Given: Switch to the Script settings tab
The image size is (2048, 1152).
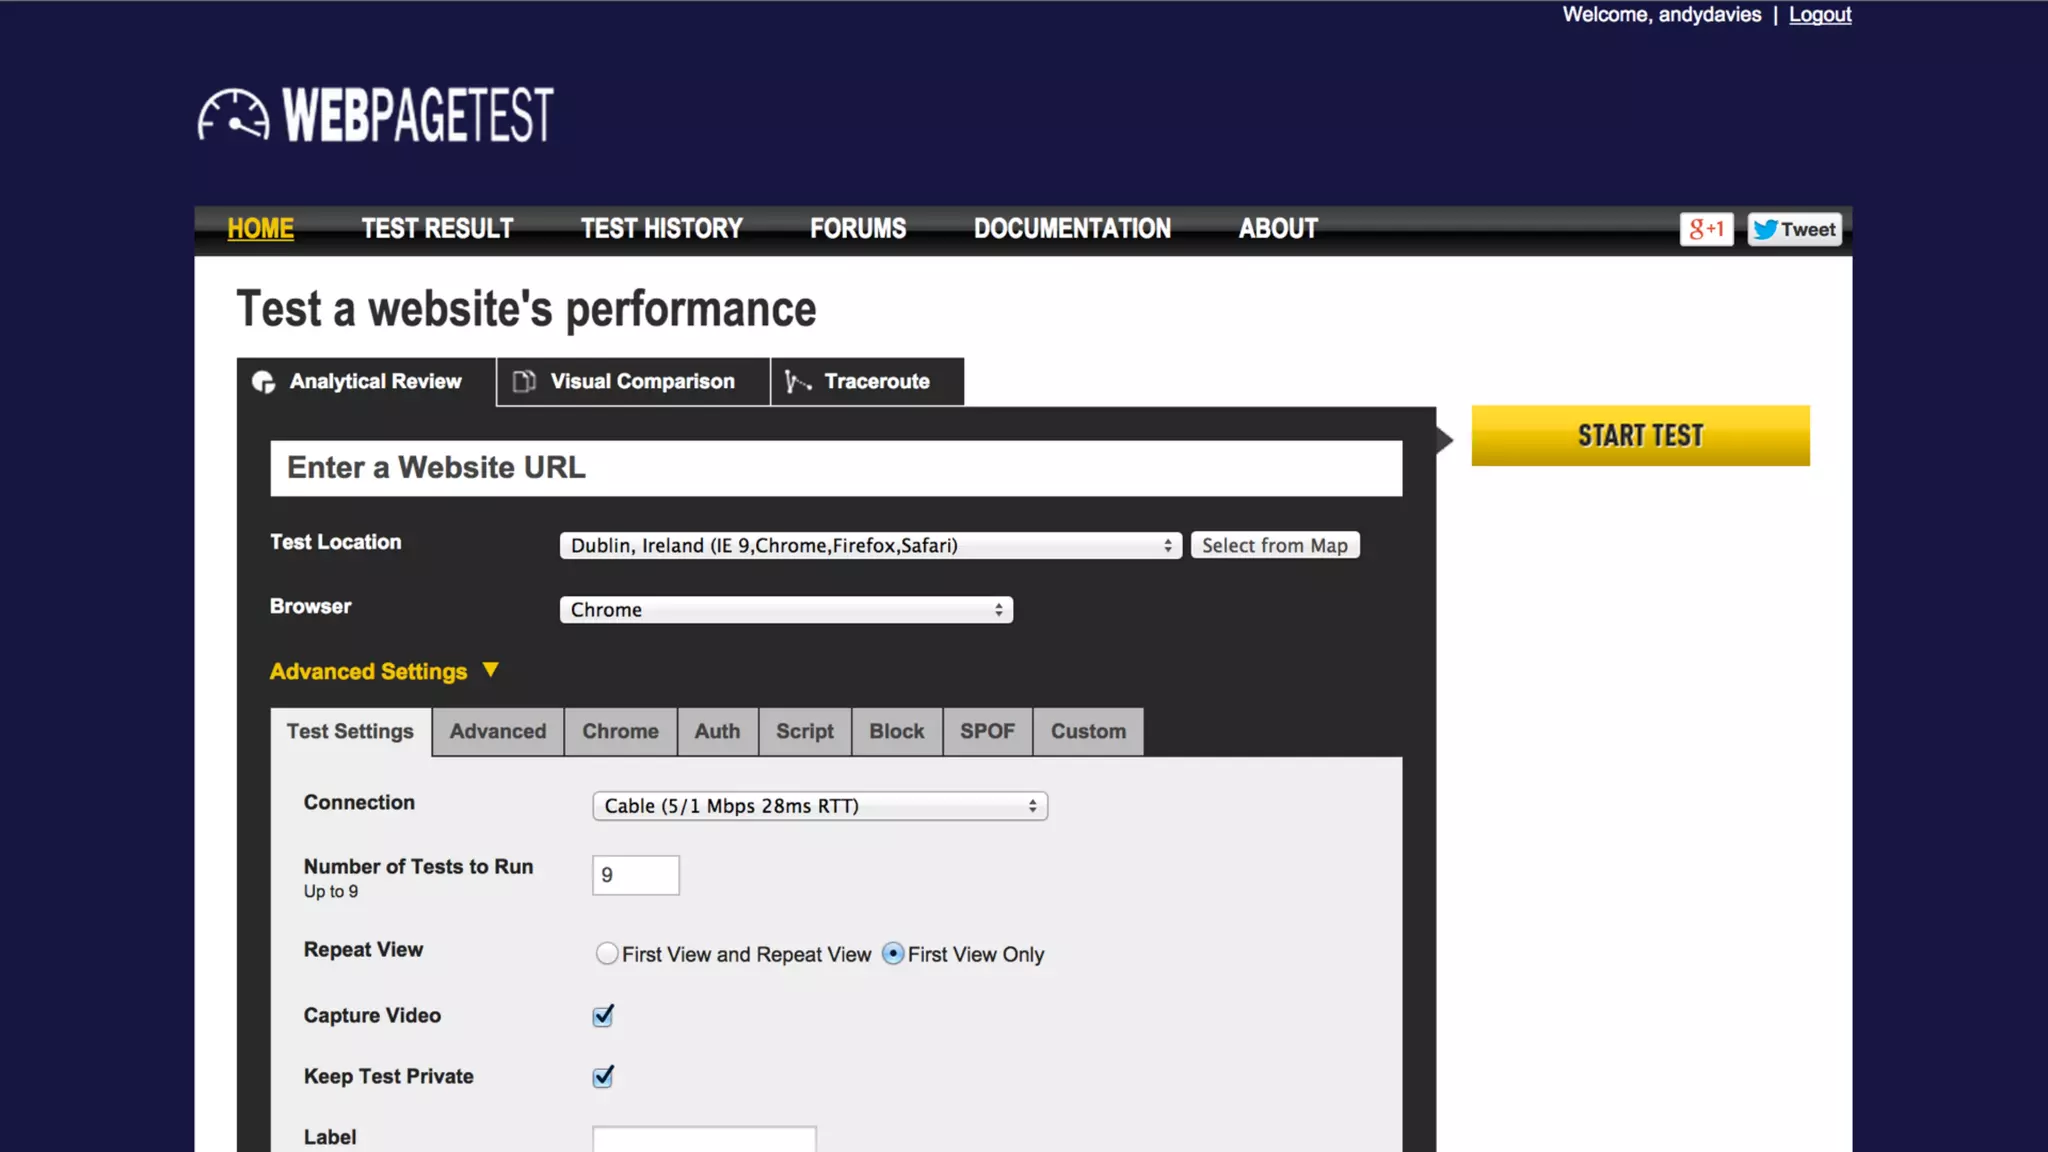Looking at the screenshot, I should (x=804, y=732).
